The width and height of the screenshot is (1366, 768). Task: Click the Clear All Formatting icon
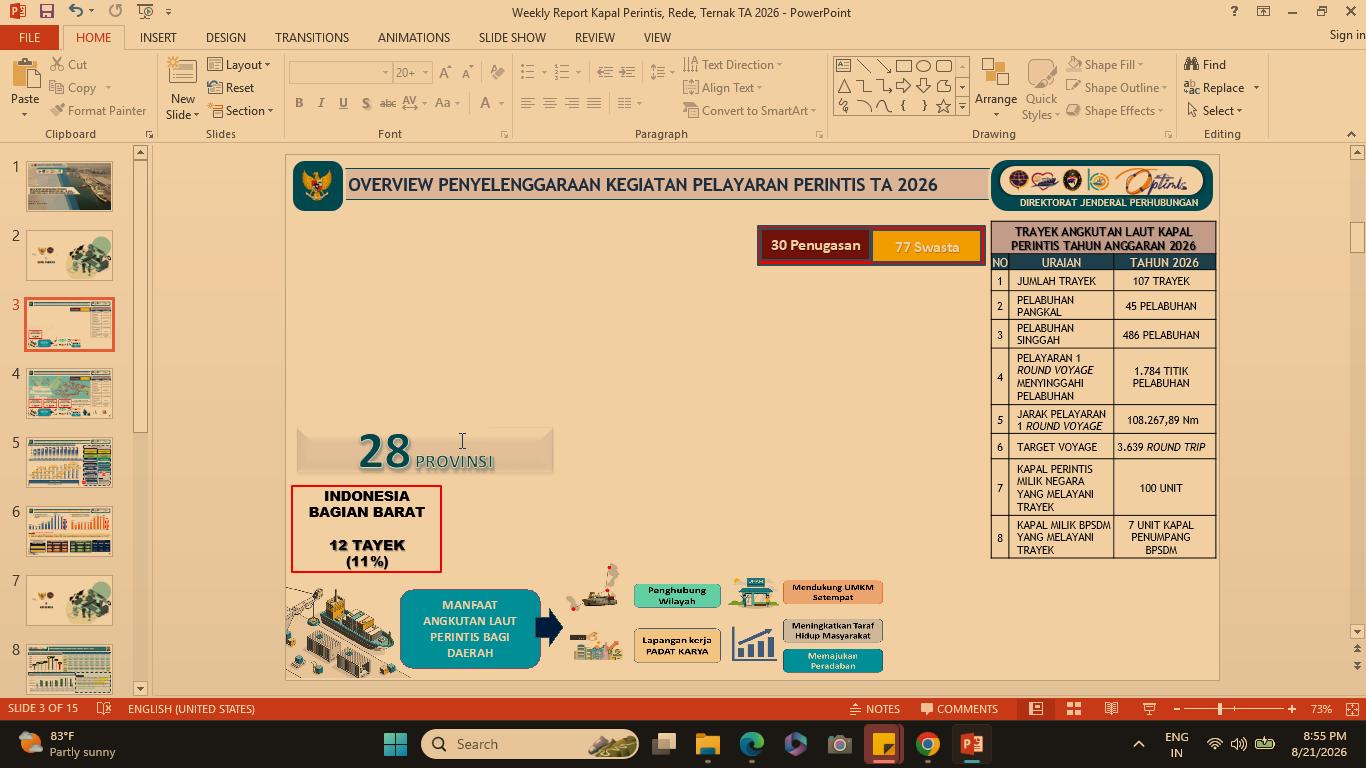coord(497,72)
